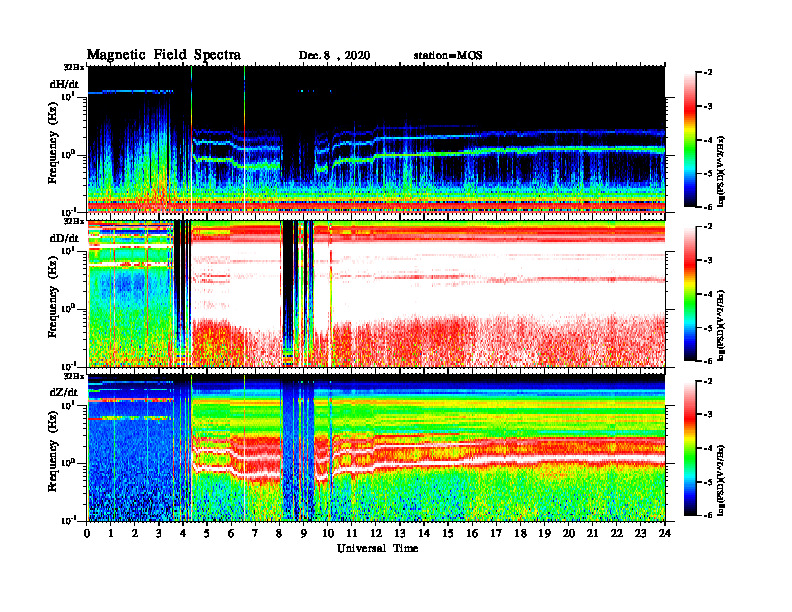Select the date text "Dec. 8, 2020"
The width and height of the screenshot is (792, 612).
tap(334, 56)
